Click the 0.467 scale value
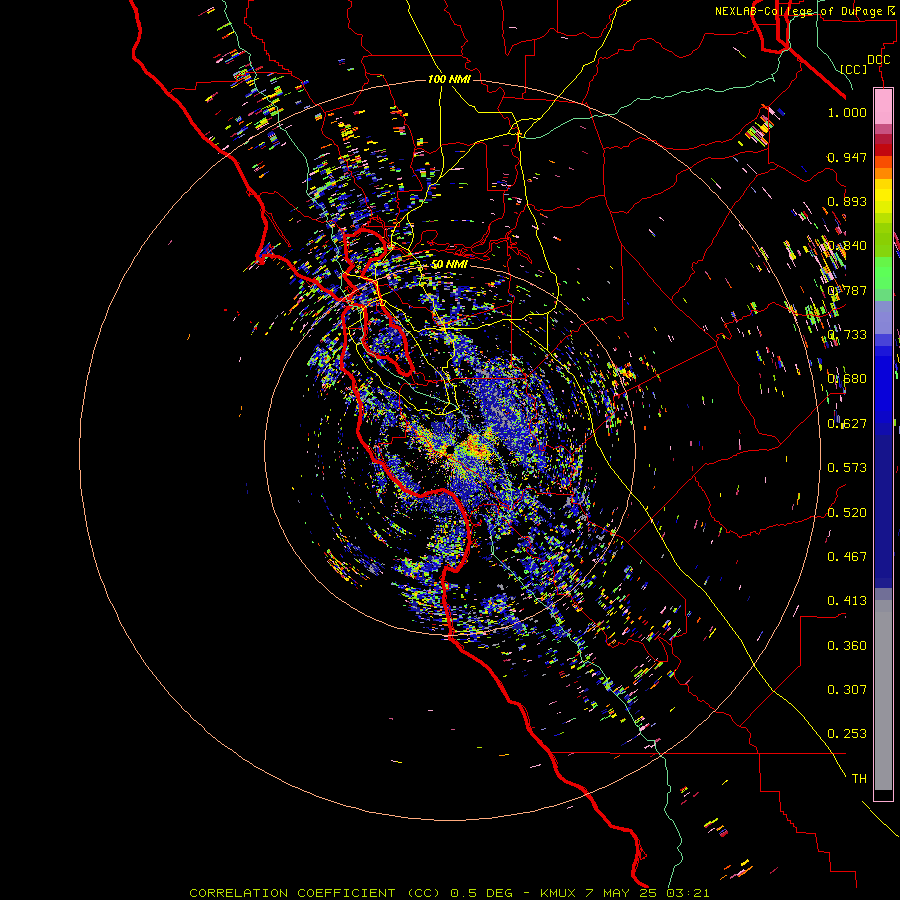The image size is (900, 900). click(847, 557)
